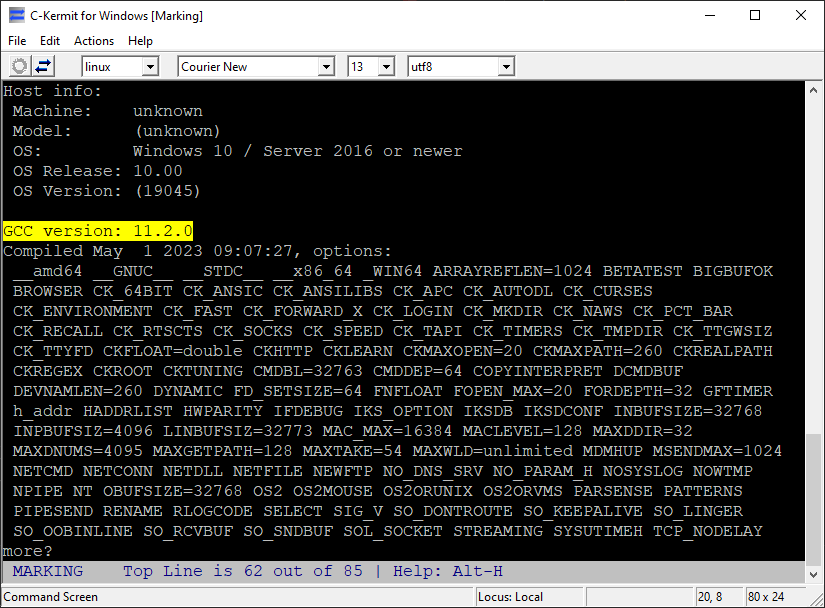Image resolution: width=825 pixels, height=608 pixels.
Task: Click the gear settings toolbar icon
Action: [x=20, y=67]
